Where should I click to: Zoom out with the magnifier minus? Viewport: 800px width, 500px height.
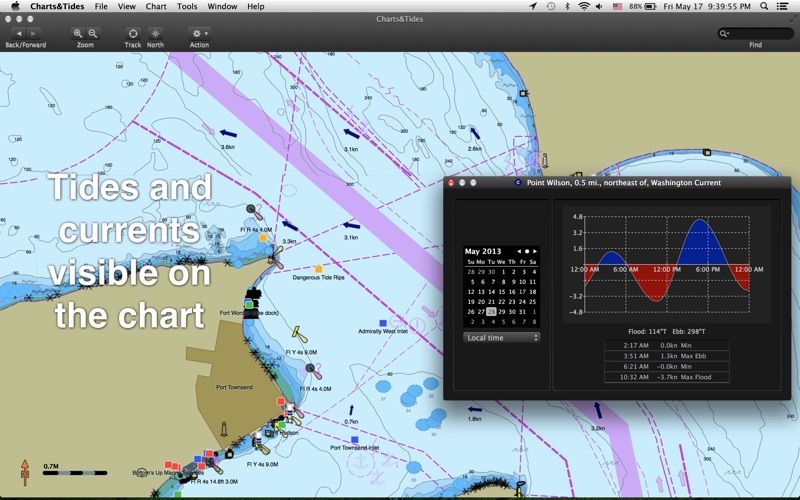coord(93,34)
